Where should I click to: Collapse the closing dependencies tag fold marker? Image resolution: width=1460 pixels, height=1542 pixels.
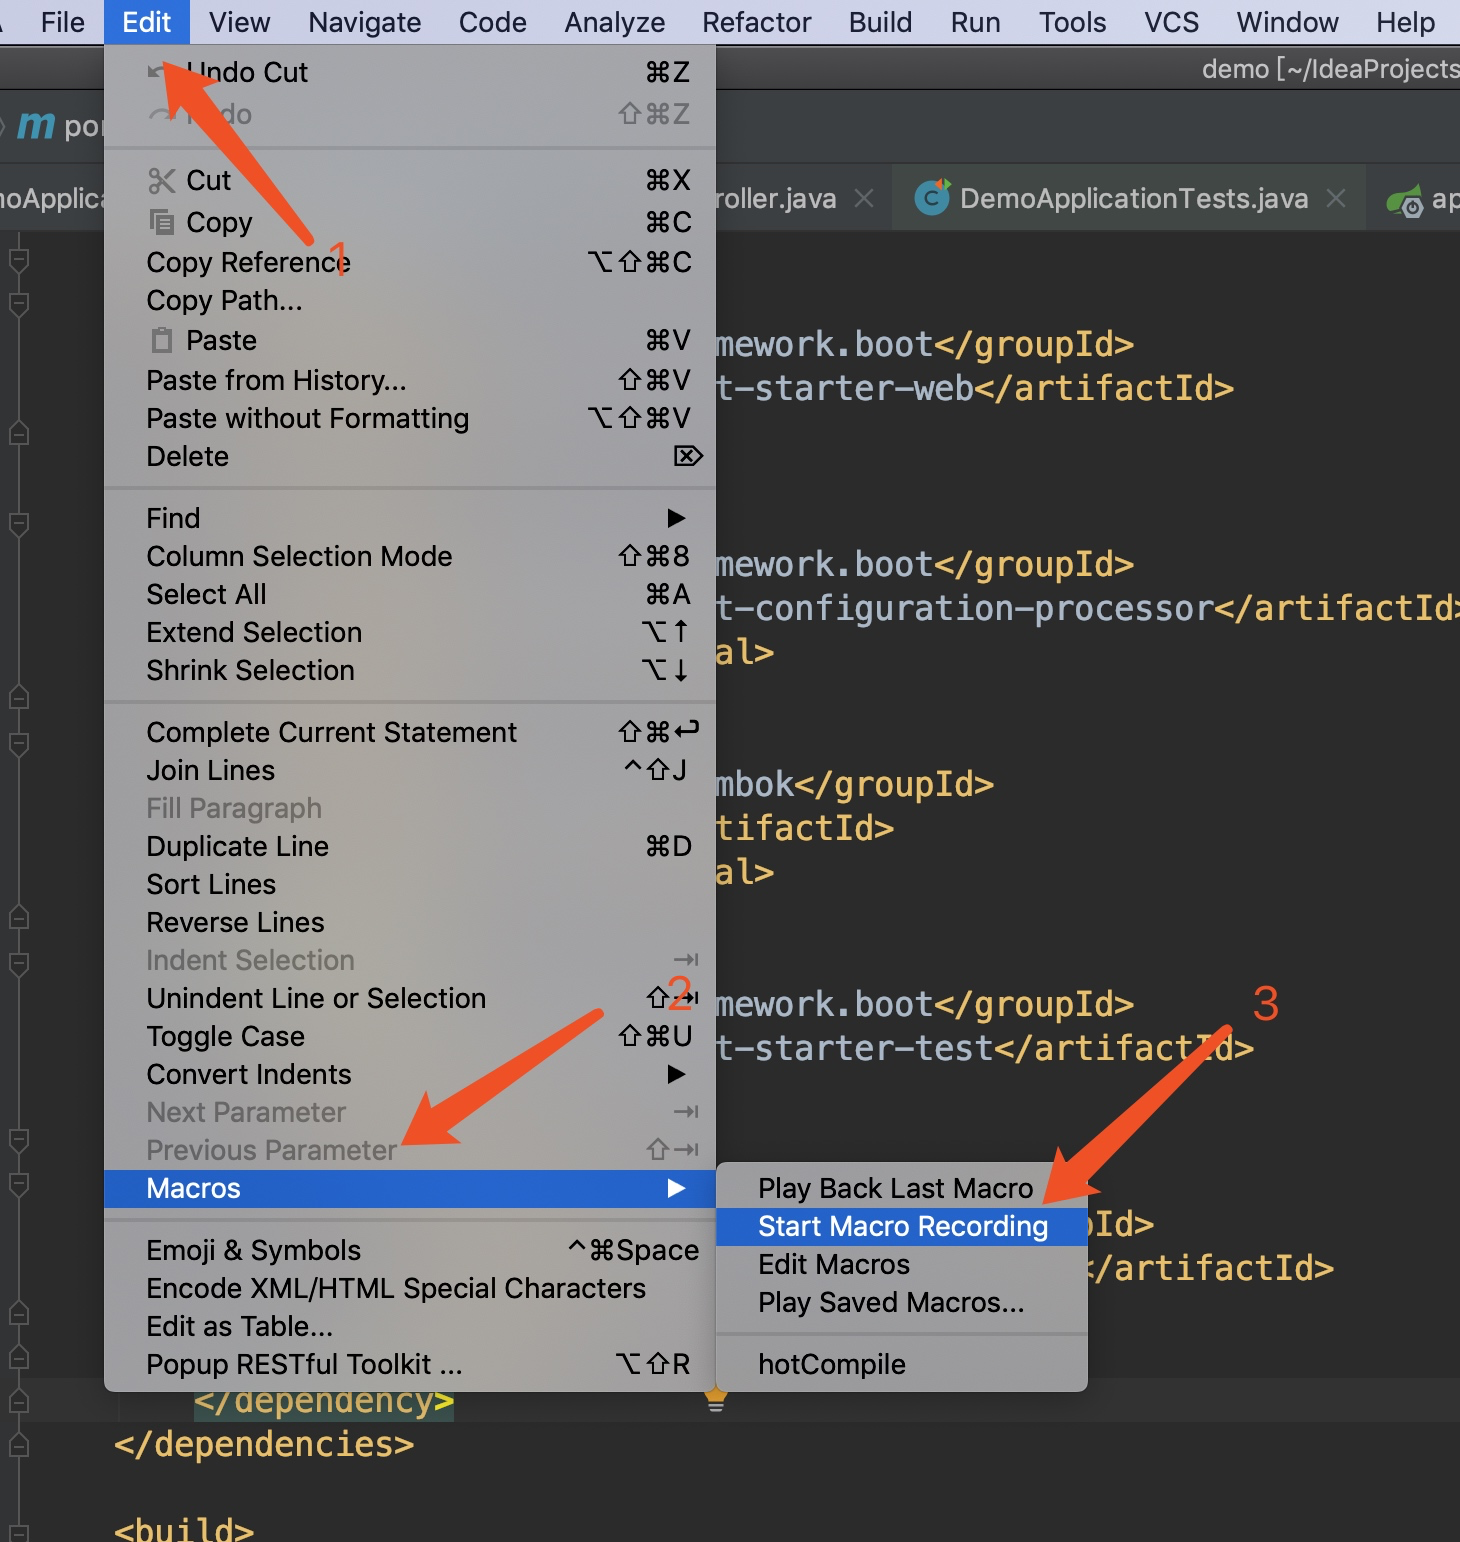click(19, 1444)
